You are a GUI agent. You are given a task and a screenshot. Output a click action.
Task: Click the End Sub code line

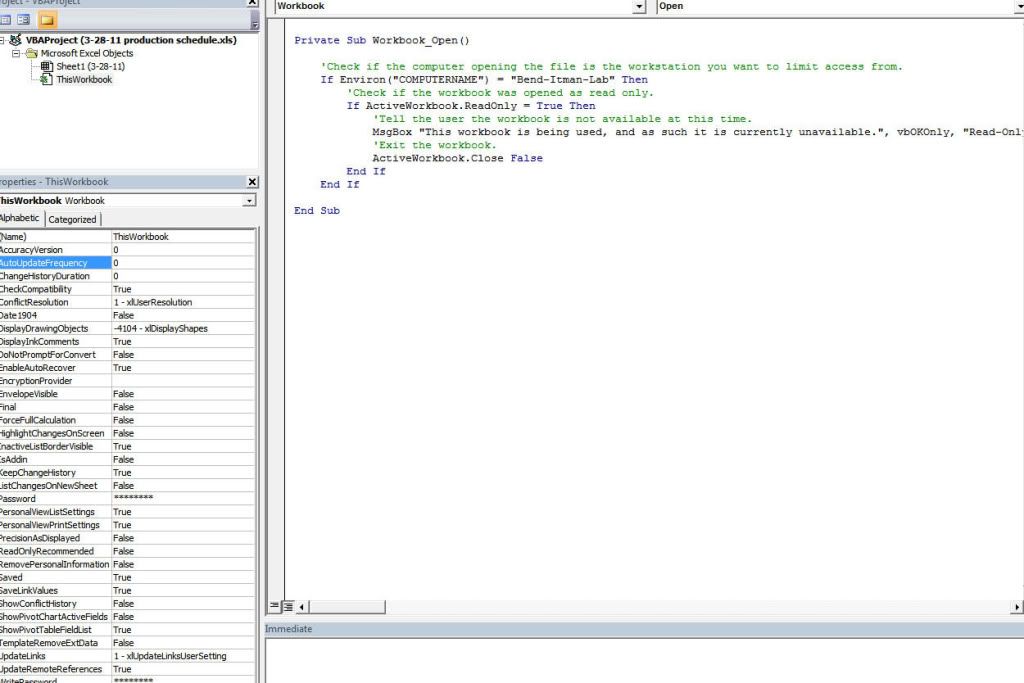click(317, 210)
